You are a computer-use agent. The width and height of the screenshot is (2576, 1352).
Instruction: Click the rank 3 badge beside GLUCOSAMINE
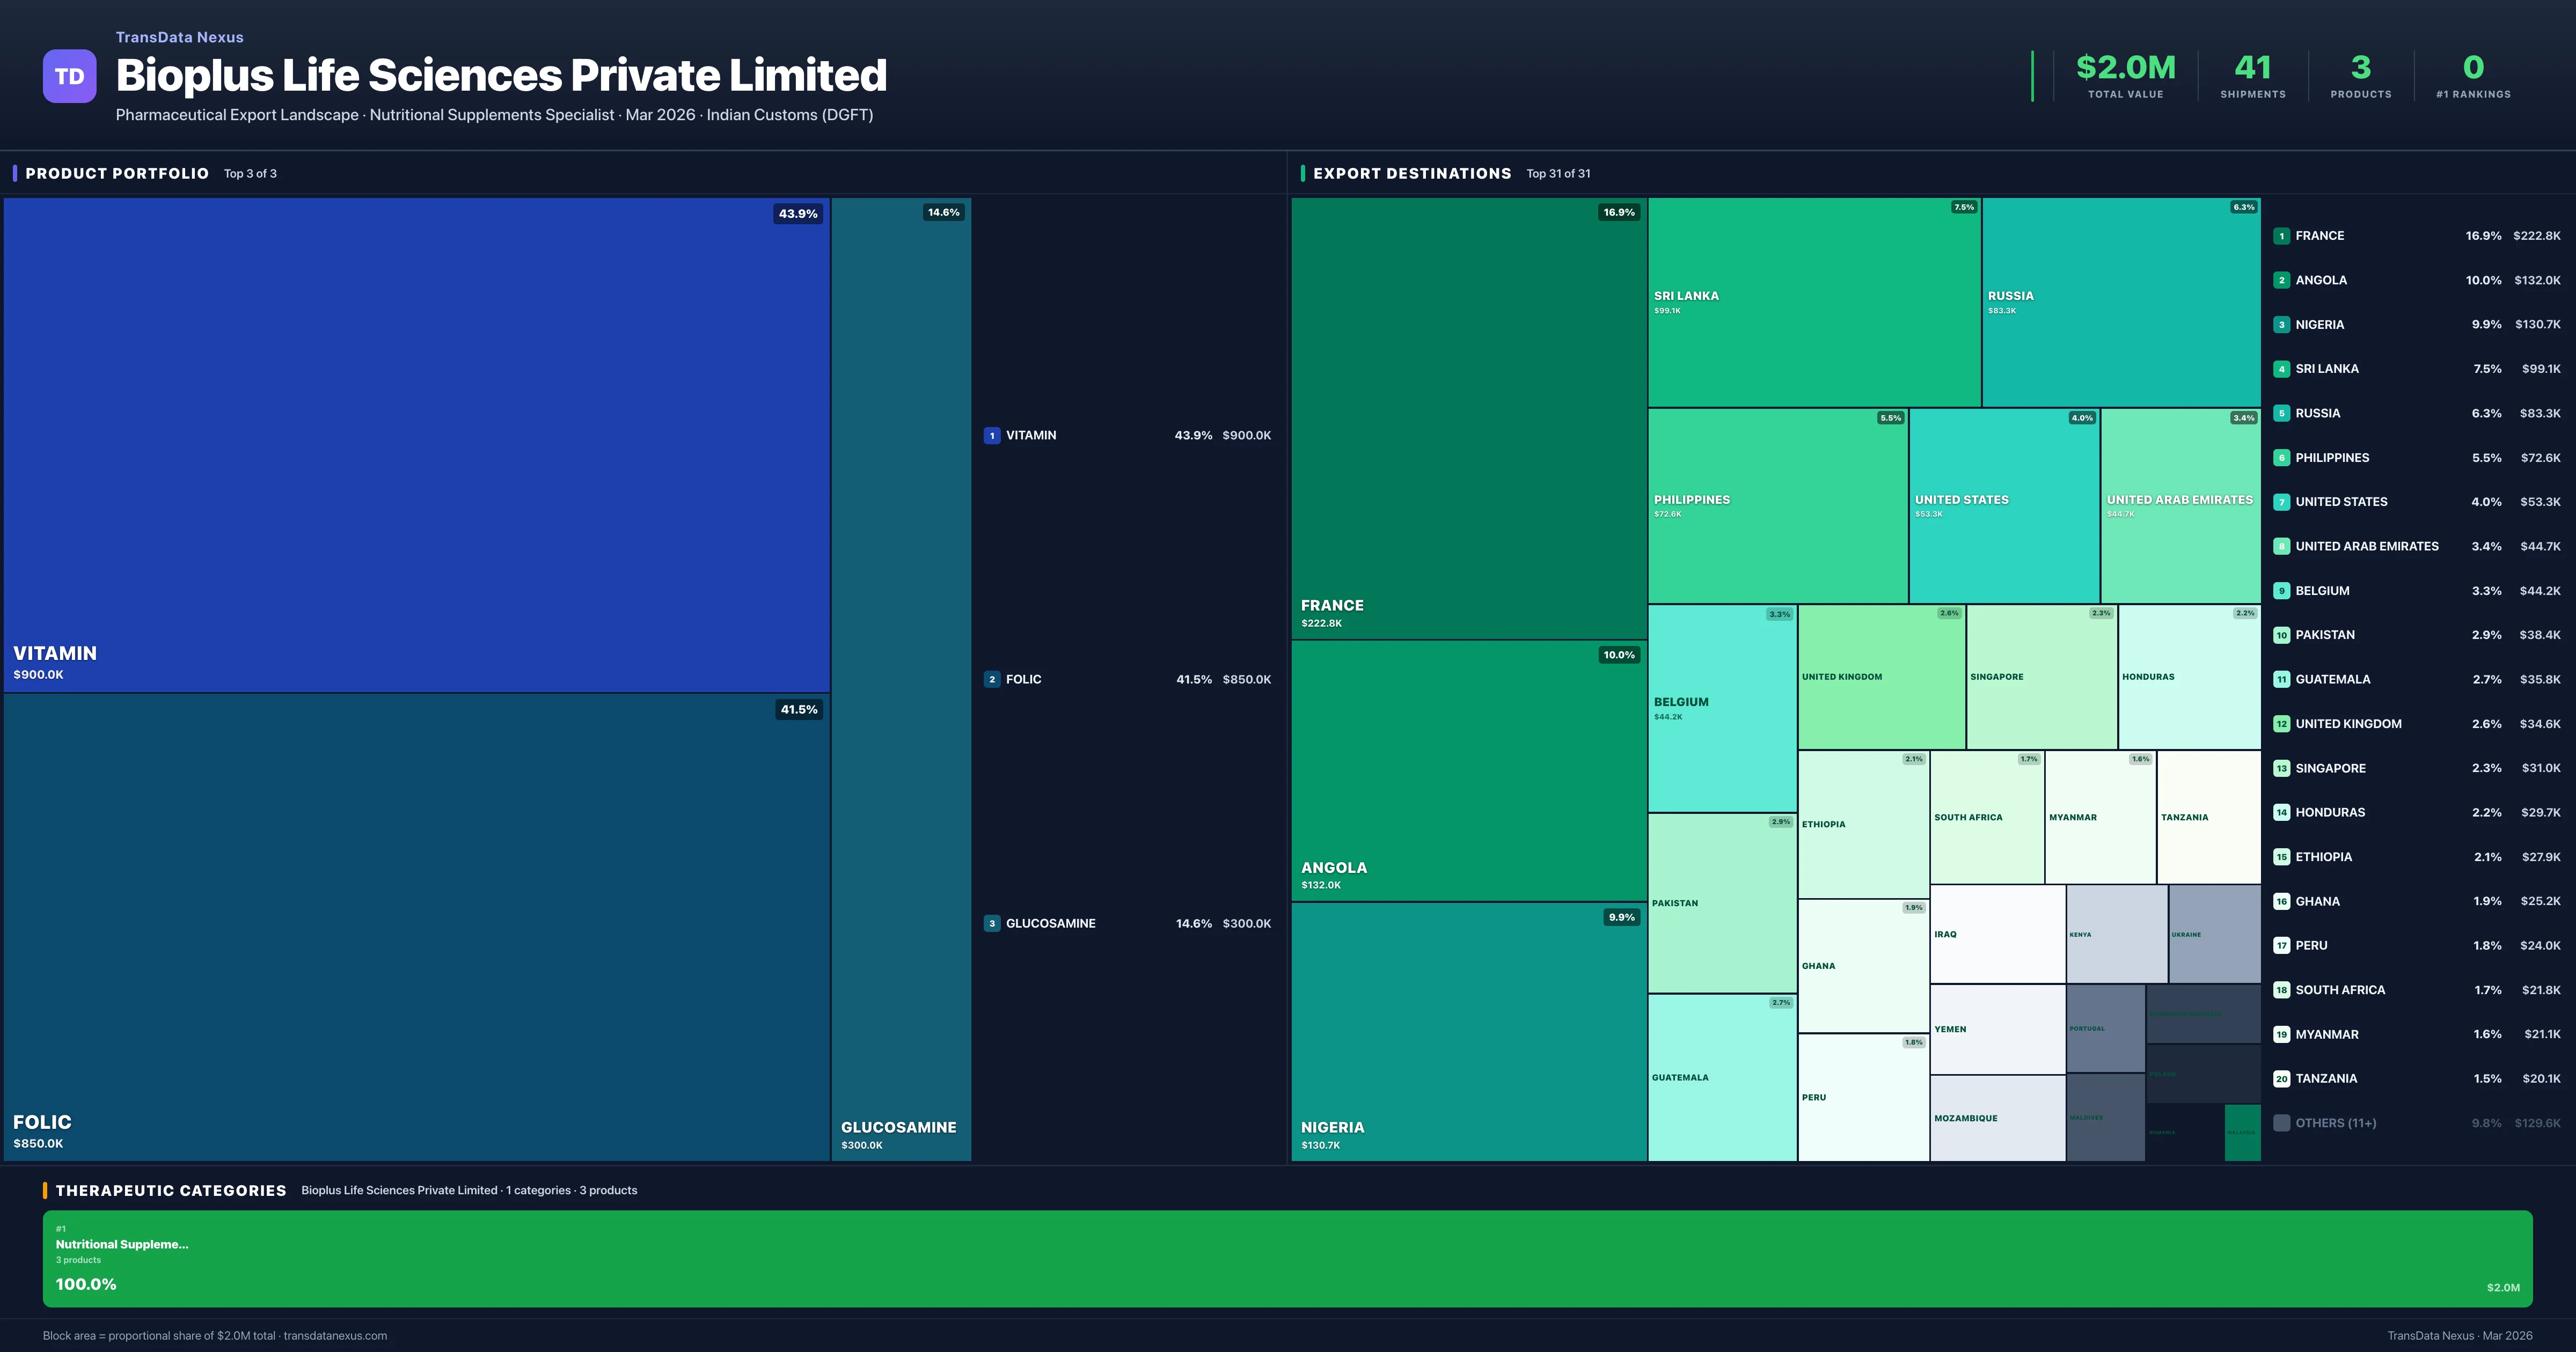[x=991, y=923]
